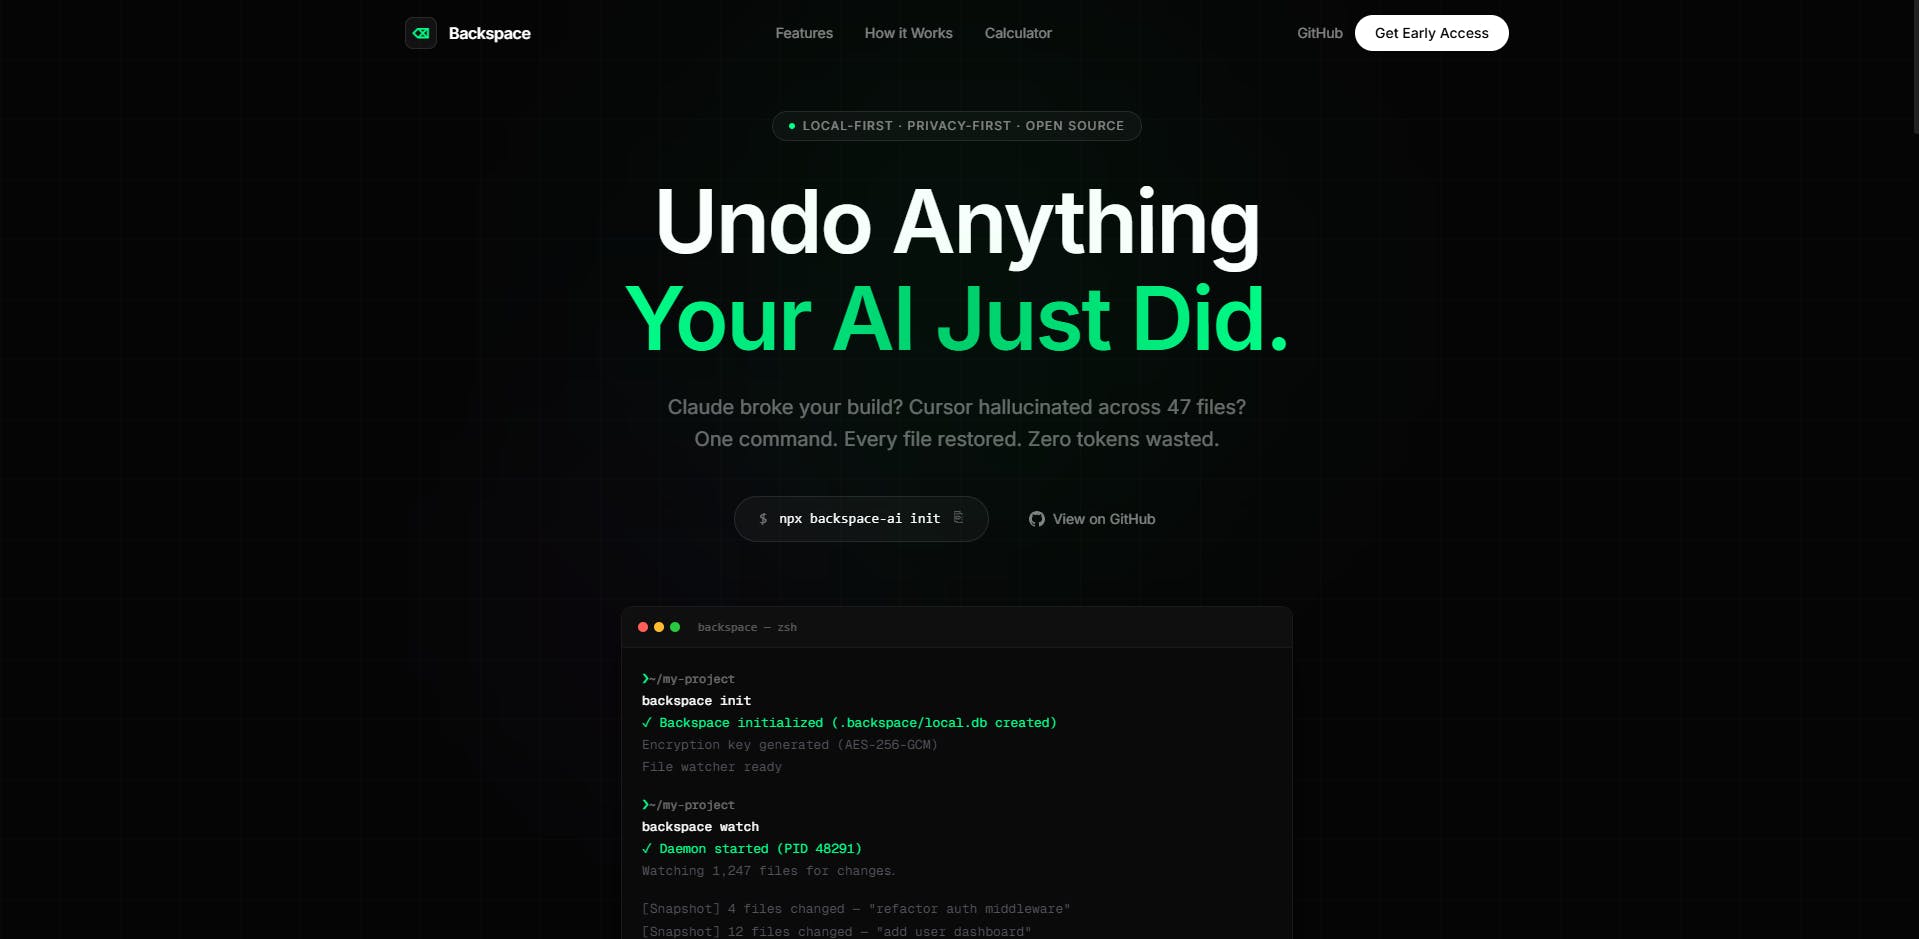Open the Calculator nav link

1018,33
